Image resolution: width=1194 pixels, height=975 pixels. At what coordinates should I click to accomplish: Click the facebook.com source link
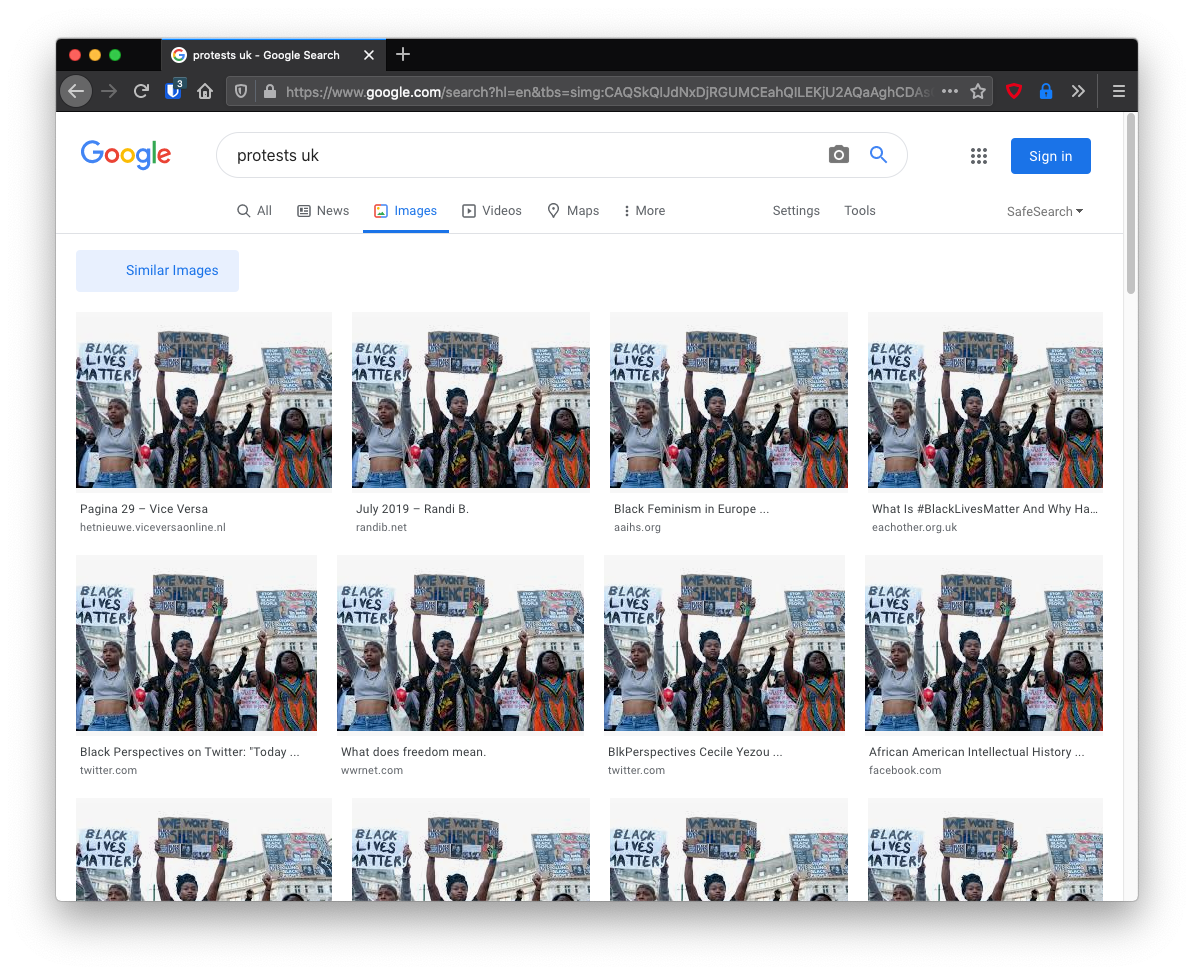pyautogui.click(x=905, y=770)
